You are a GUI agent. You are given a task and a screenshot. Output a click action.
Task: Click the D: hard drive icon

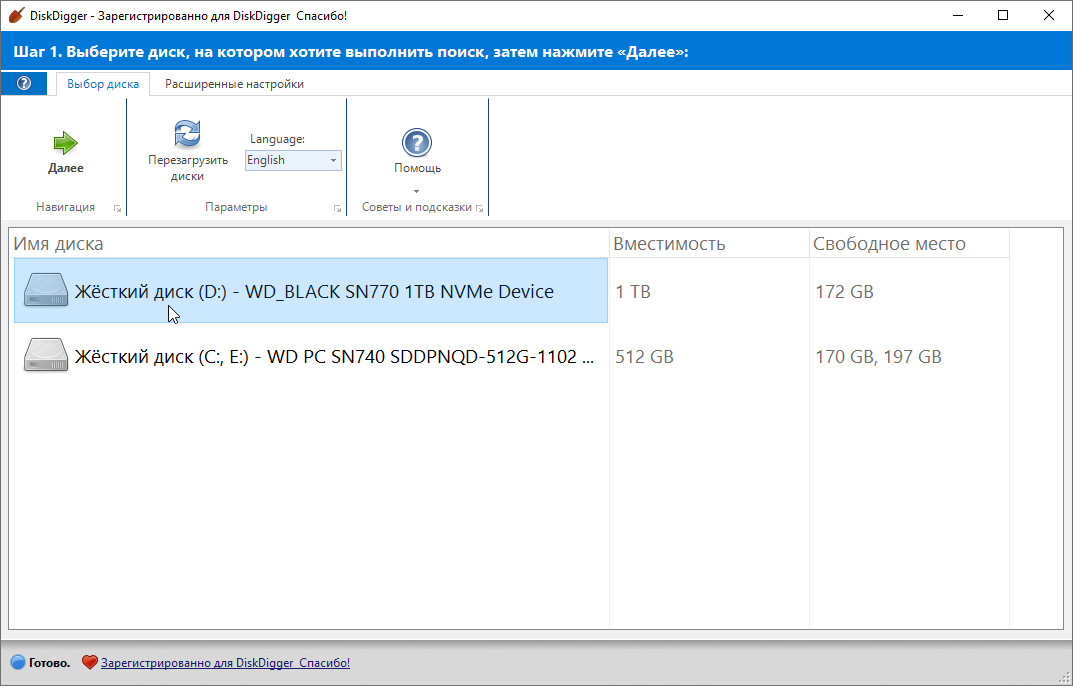[46, 291]
